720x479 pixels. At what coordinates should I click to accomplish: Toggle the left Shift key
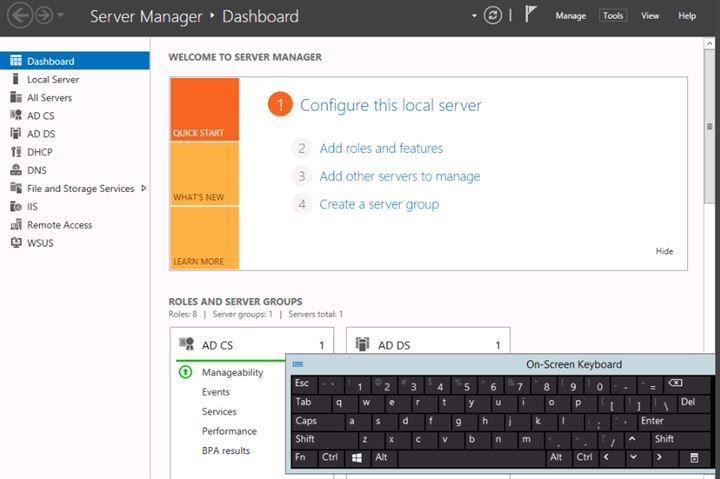pos(305,439)
